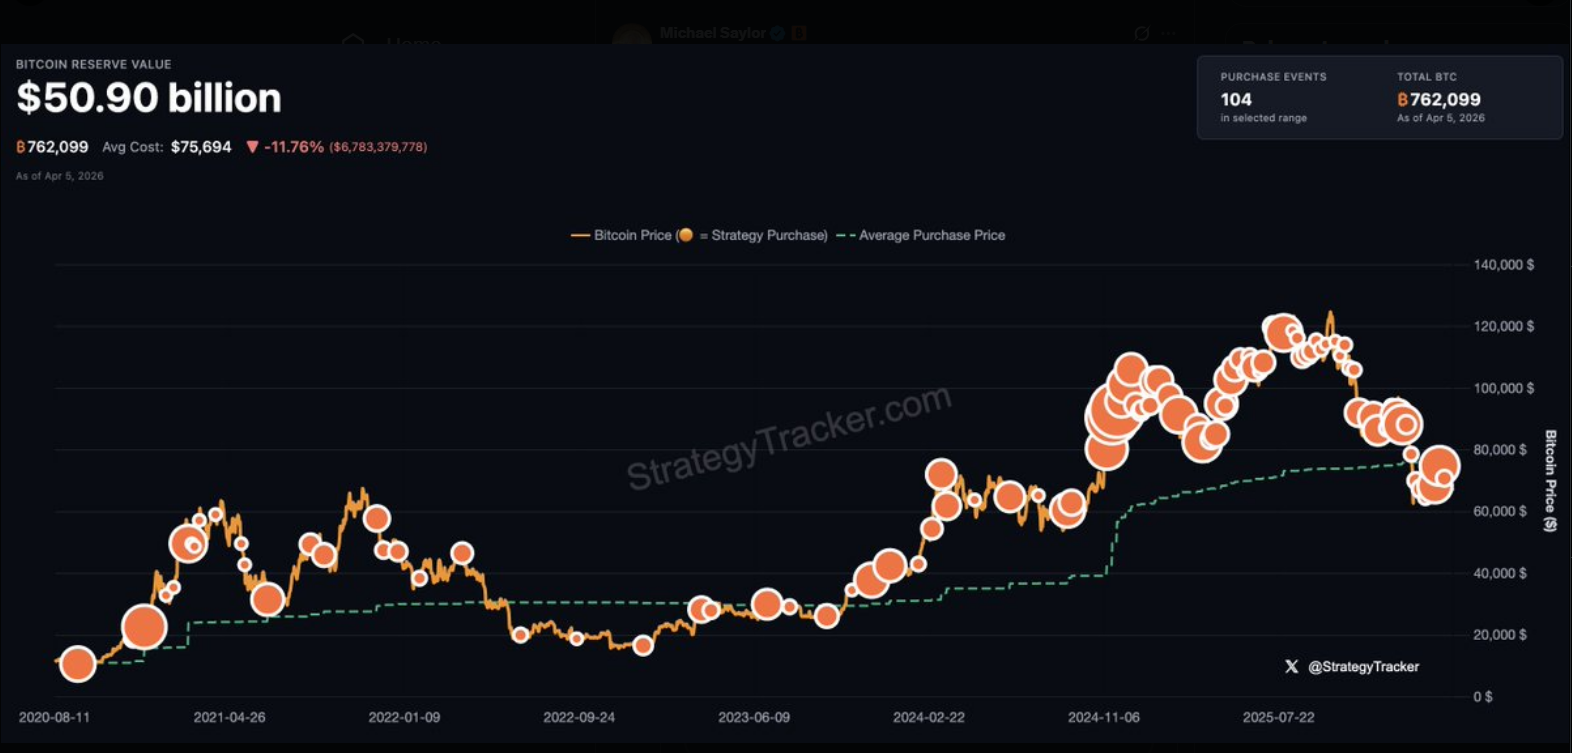Click the red down-triangle next to -11.76%
Screen dimensions: 1572x753
point(252,147)
